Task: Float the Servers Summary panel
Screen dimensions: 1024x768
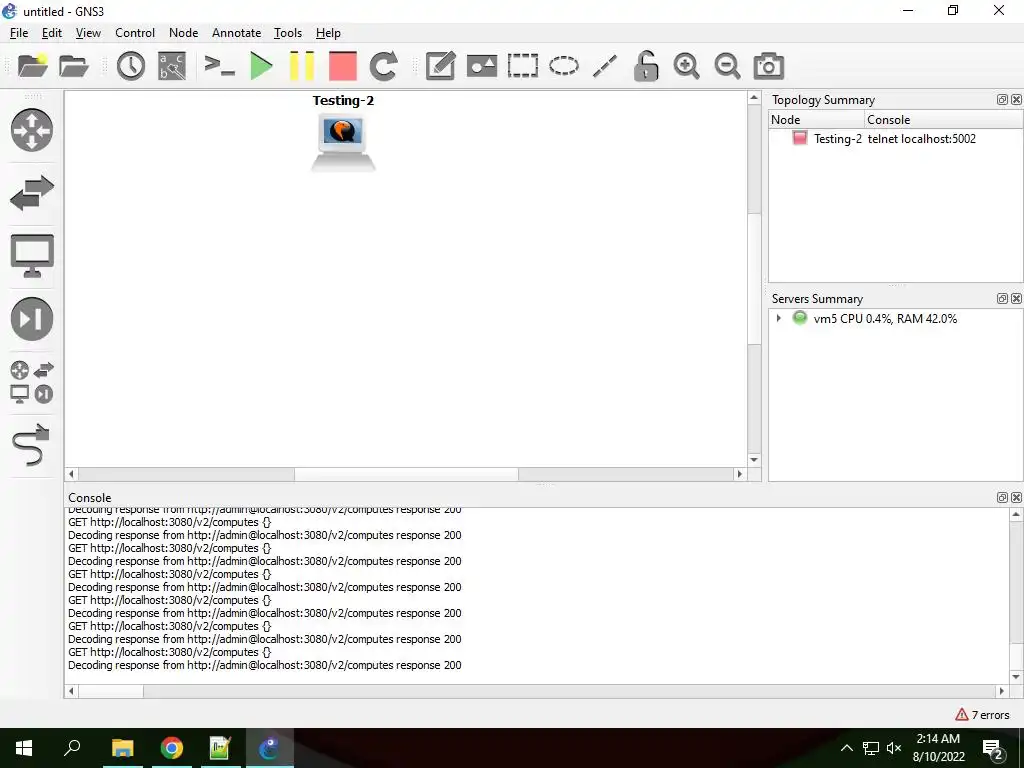Action: [1002, 298]
